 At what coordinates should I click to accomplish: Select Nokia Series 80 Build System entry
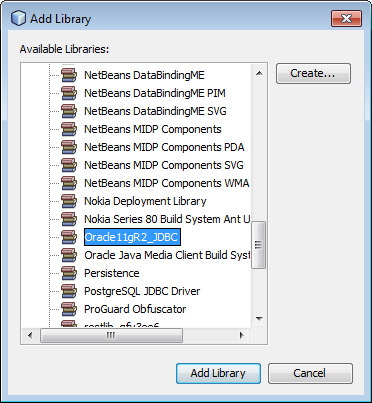167,219
